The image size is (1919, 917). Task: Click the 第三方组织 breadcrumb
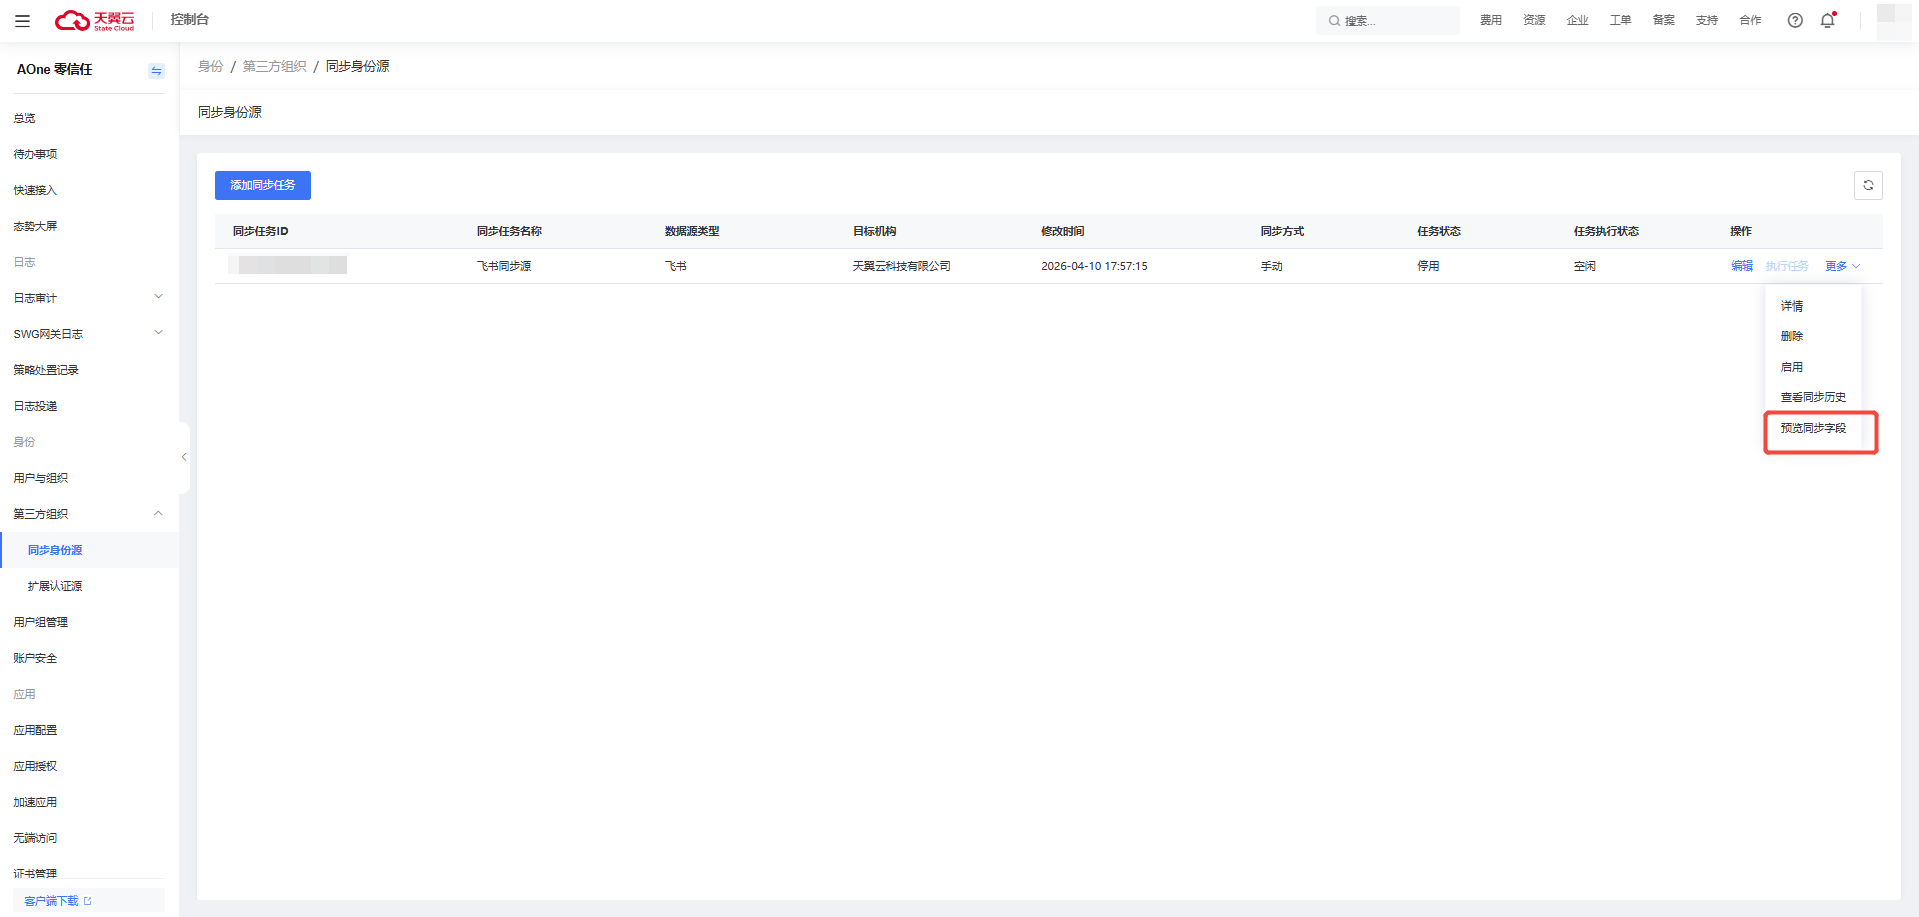click(x=274, y=66)
